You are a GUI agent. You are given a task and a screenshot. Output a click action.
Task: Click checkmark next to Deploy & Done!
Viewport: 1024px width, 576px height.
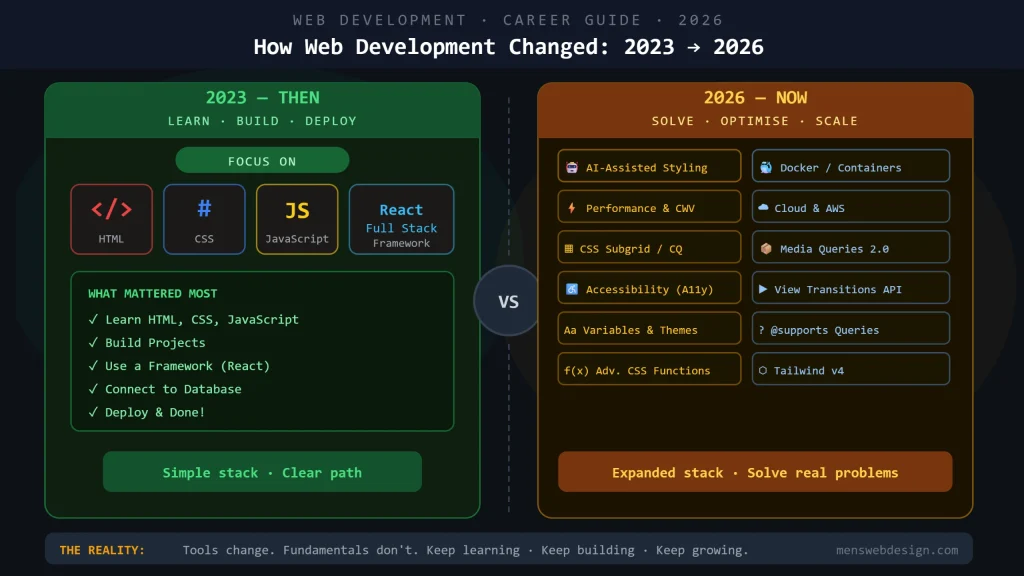pos(93,412)
